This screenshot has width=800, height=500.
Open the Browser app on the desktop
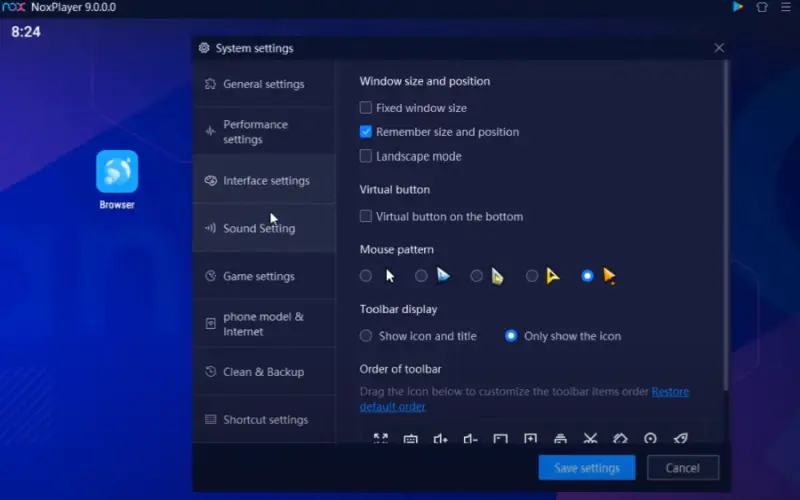[117, 172]
